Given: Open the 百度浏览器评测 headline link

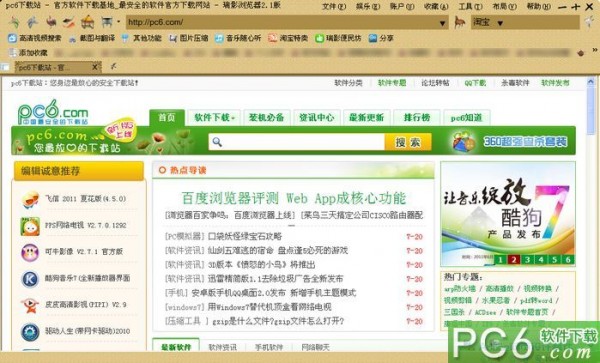Looking at the screenshot, I should [x=293, y=198].
